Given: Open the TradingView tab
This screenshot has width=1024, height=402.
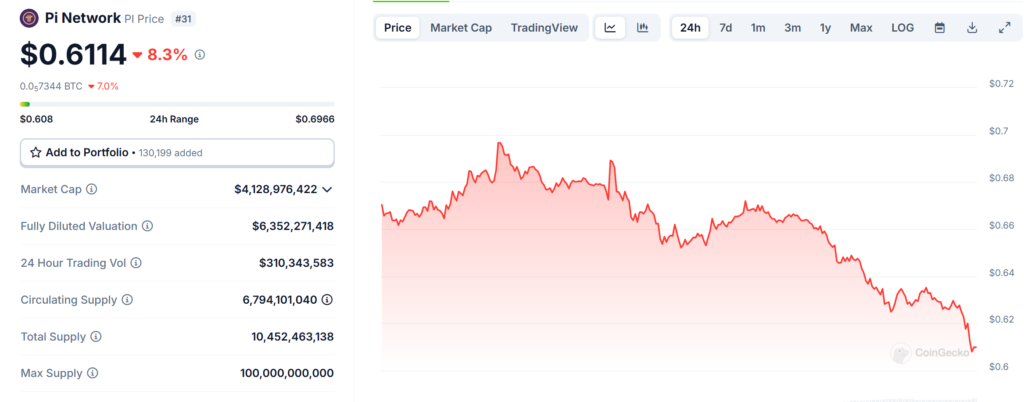Looking at the screenshot, I should pos(544,27).
